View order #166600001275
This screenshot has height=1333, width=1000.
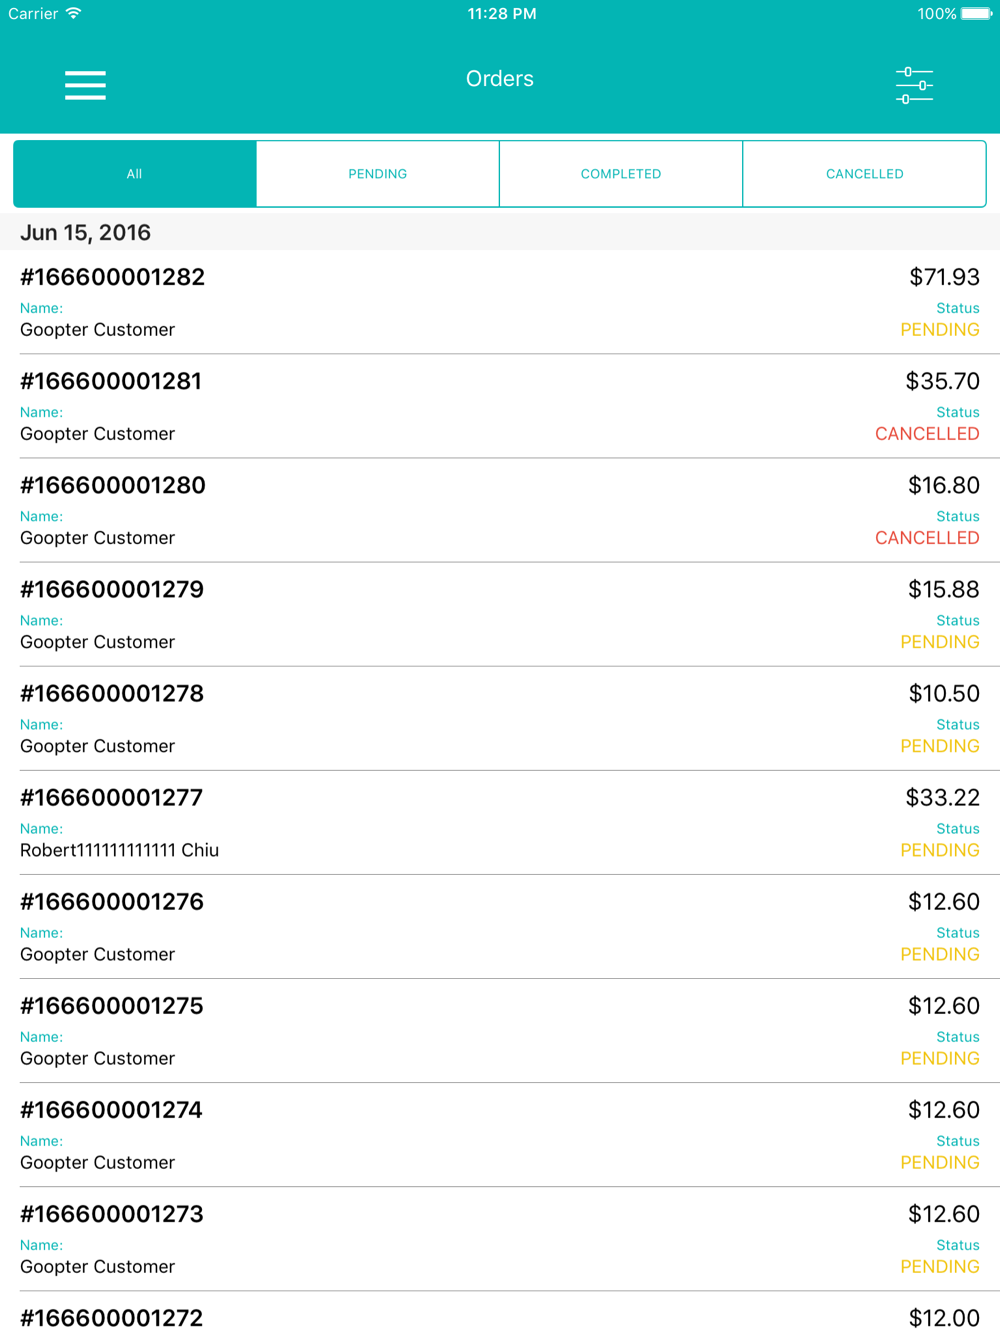click(x=500, y=1030)
